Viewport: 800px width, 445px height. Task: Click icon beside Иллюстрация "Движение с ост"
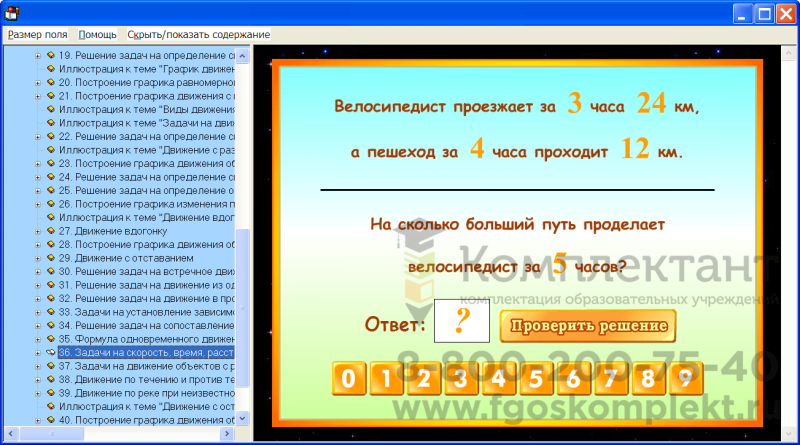[51, 406]
